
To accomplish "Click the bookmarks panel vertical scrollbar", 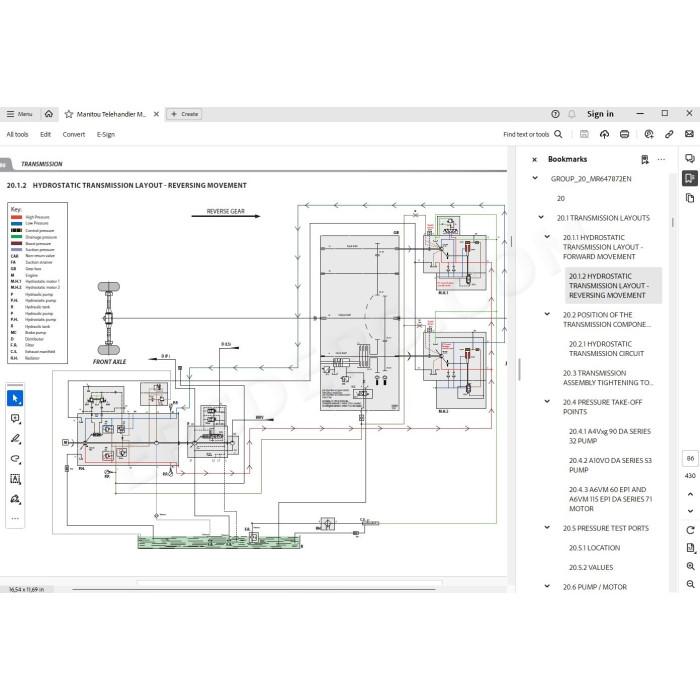I will 672,222.
